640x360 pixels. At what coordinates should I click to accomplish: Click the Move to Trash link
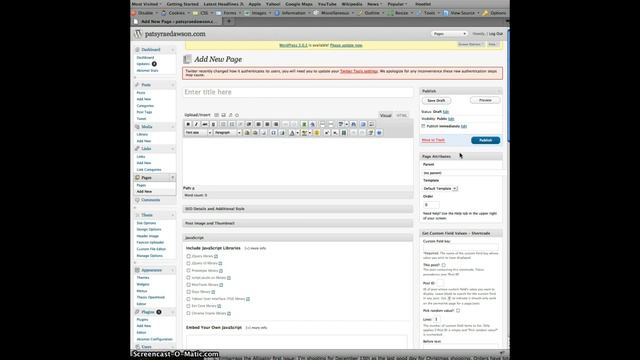[x=433, y=140]
